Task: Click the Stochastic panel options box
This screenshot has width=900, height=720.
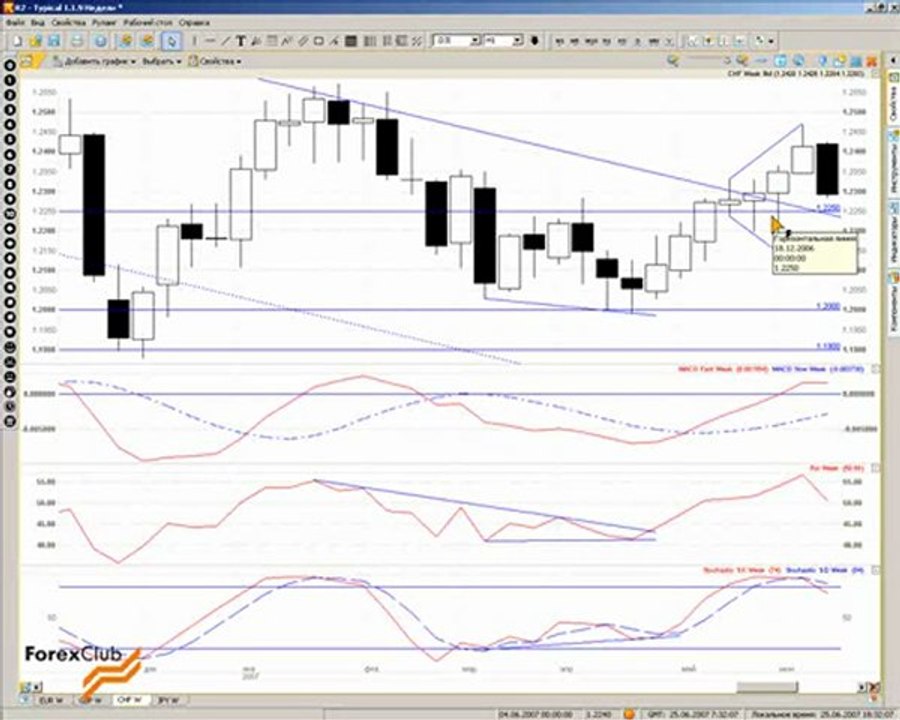Action: 875,570
